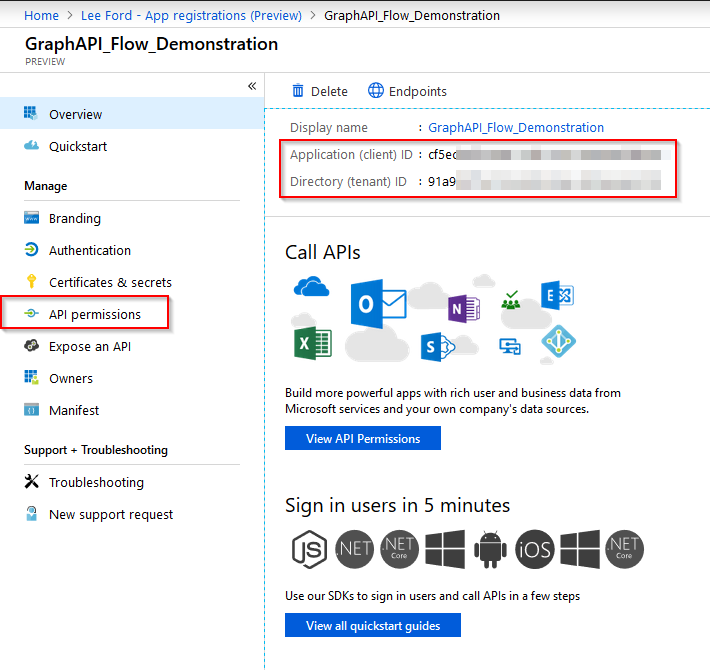
Task: Click the Call APIs heading
Action: click(x=322, y=252)
